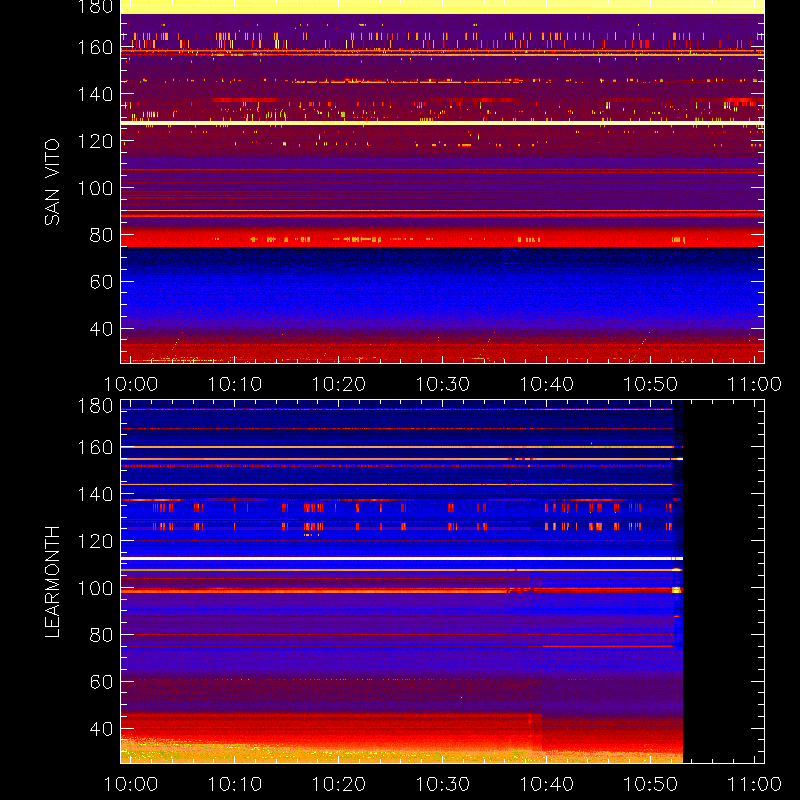Click the 10:30 time label under Learmonth plot
The image size is (800, 800).
[x=443, y=784]
